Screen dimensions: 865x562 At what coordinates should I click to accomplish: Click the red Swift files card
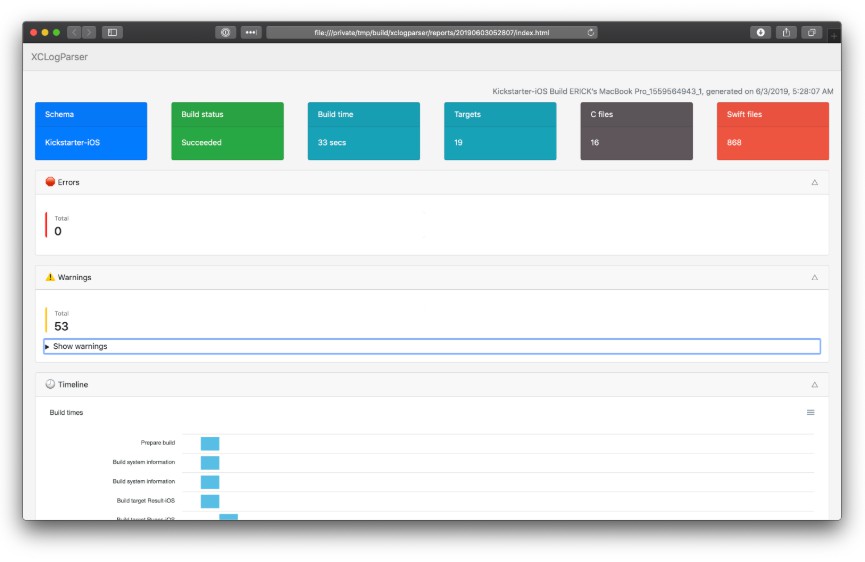772,131
